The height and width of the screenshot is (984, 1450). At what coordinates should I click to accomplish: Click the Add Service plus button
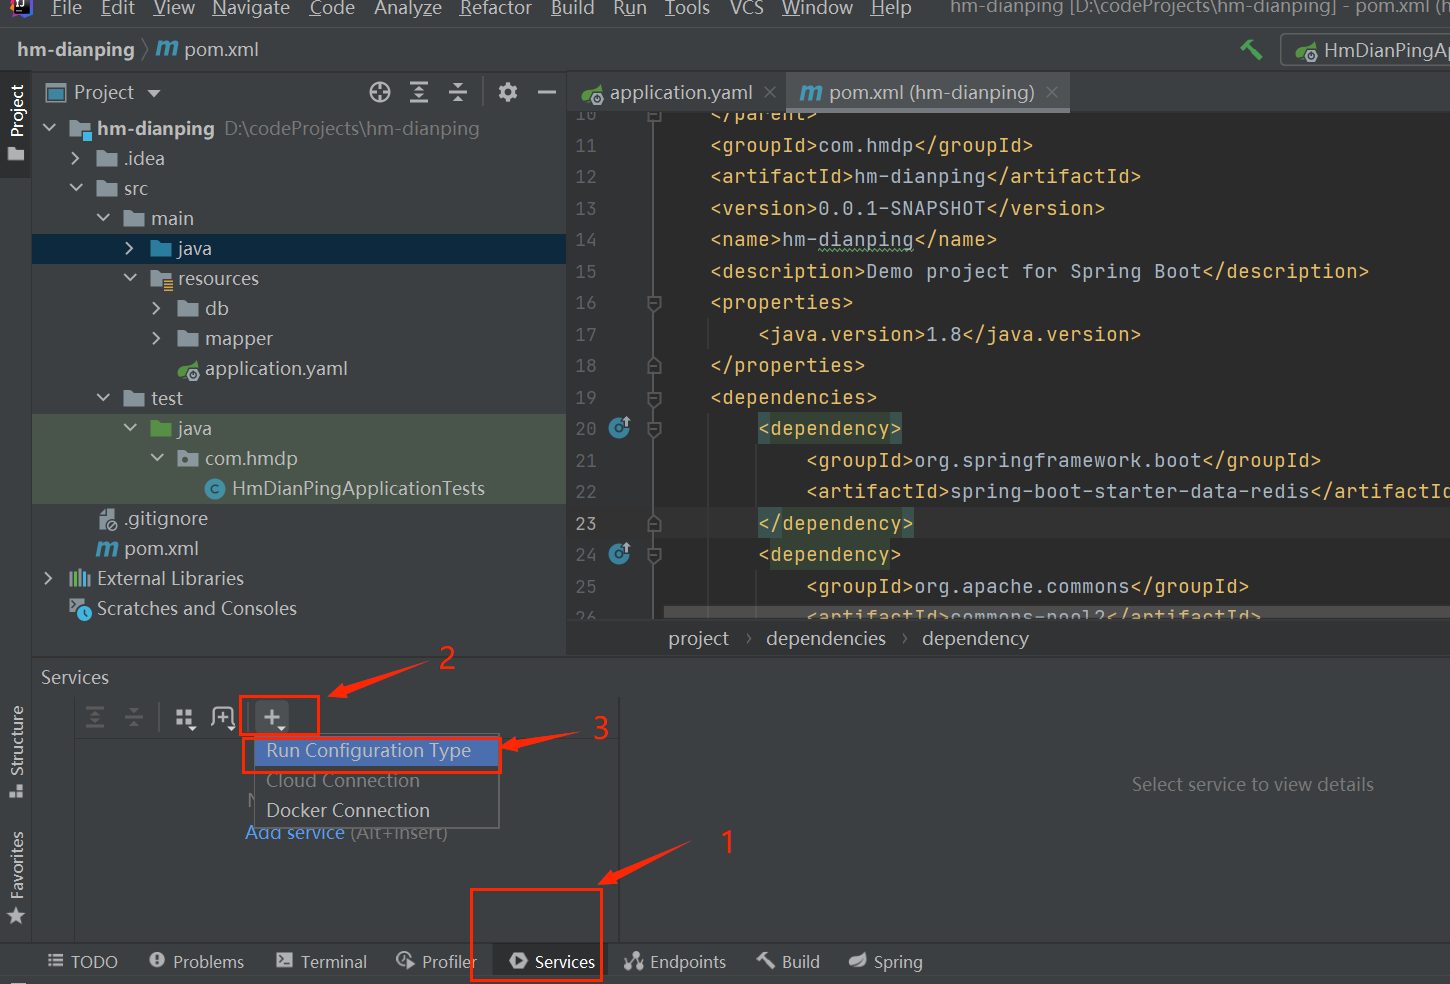point(272,717)
